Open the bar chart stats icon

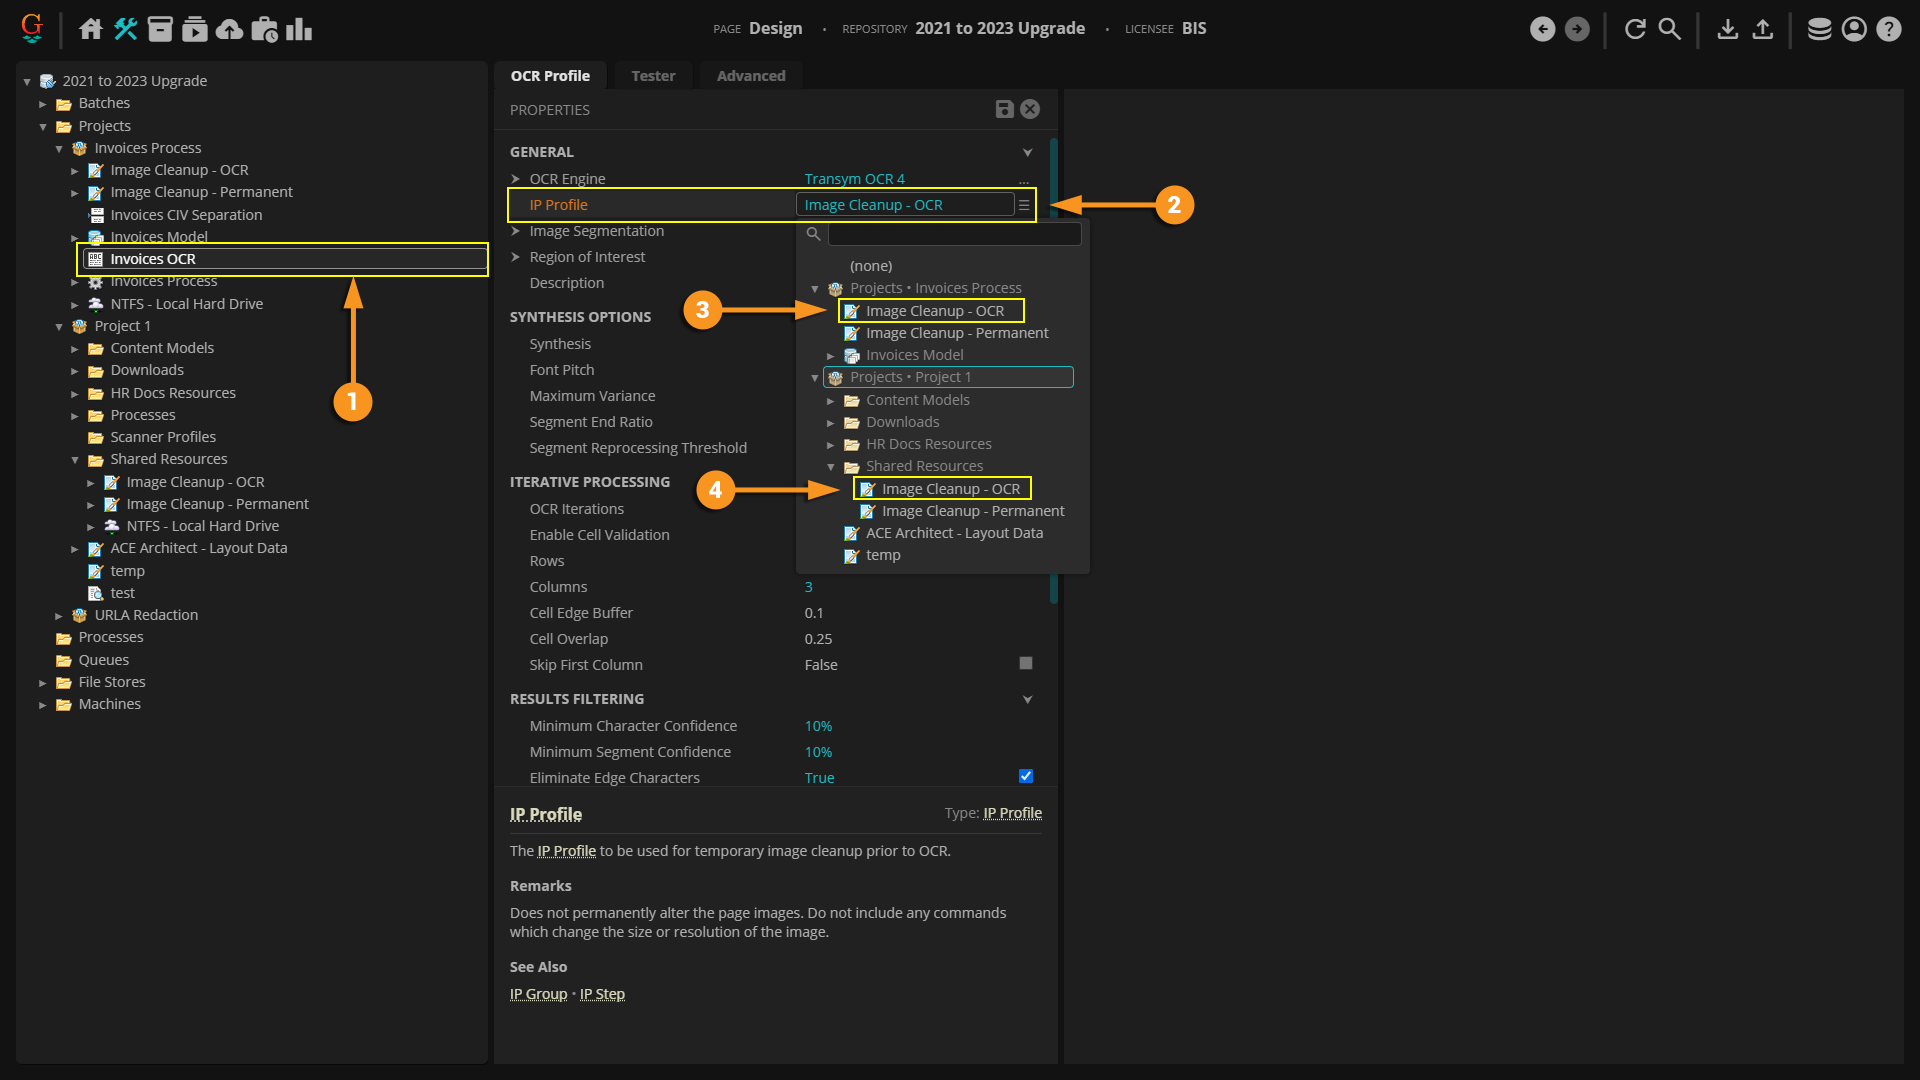point(299,29)
